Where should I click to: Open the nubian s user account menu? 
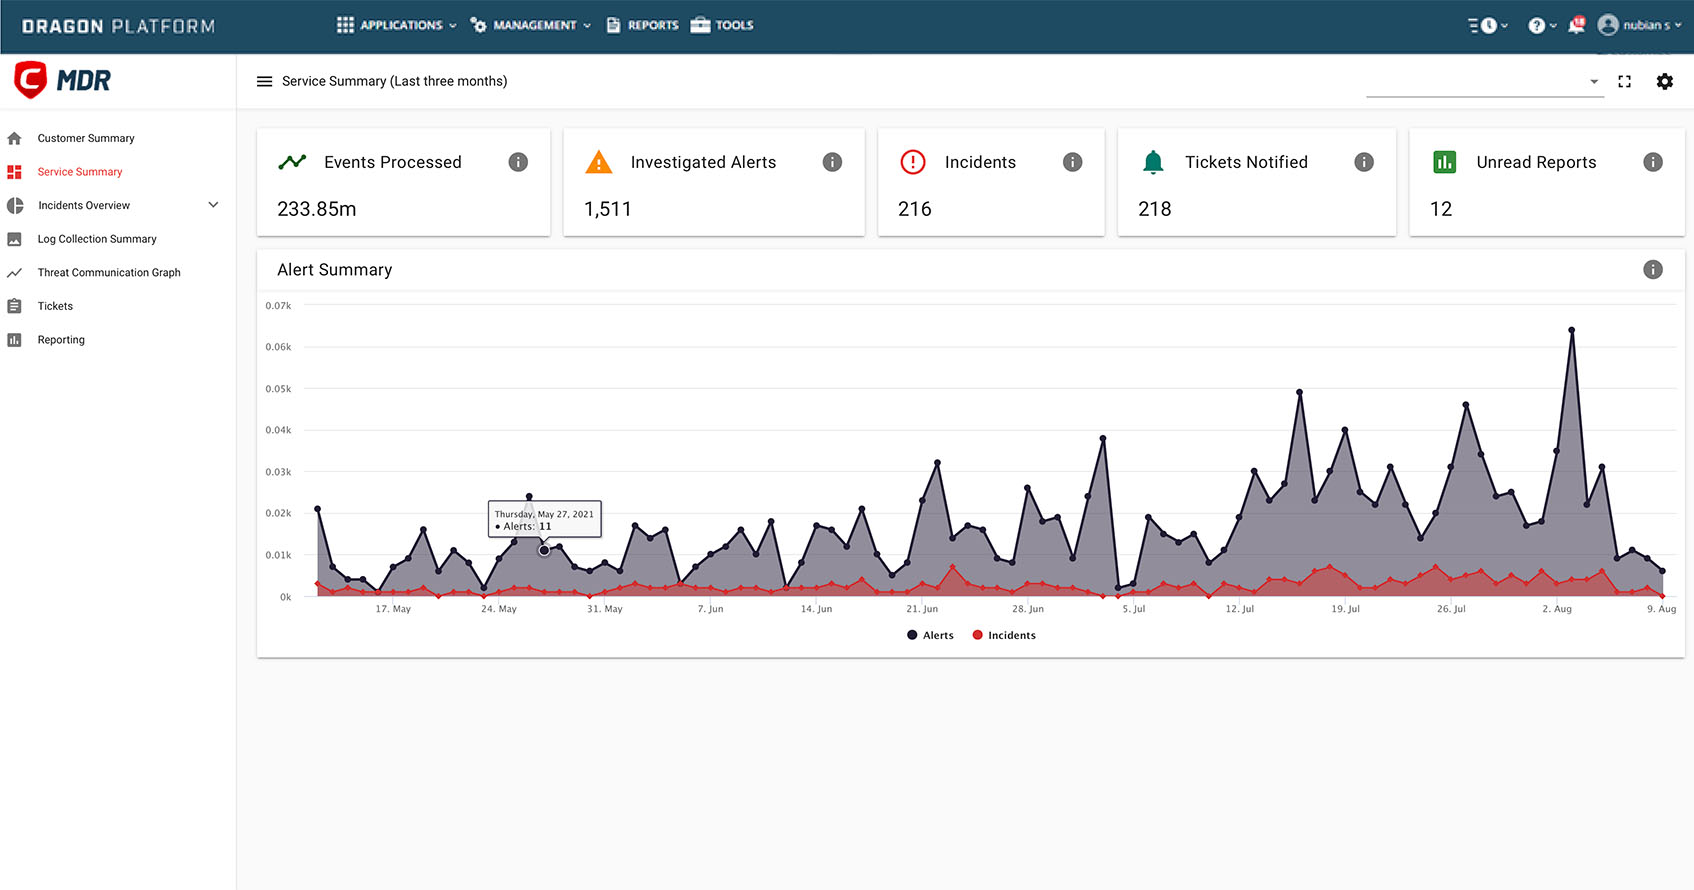tap(1639, 25)
